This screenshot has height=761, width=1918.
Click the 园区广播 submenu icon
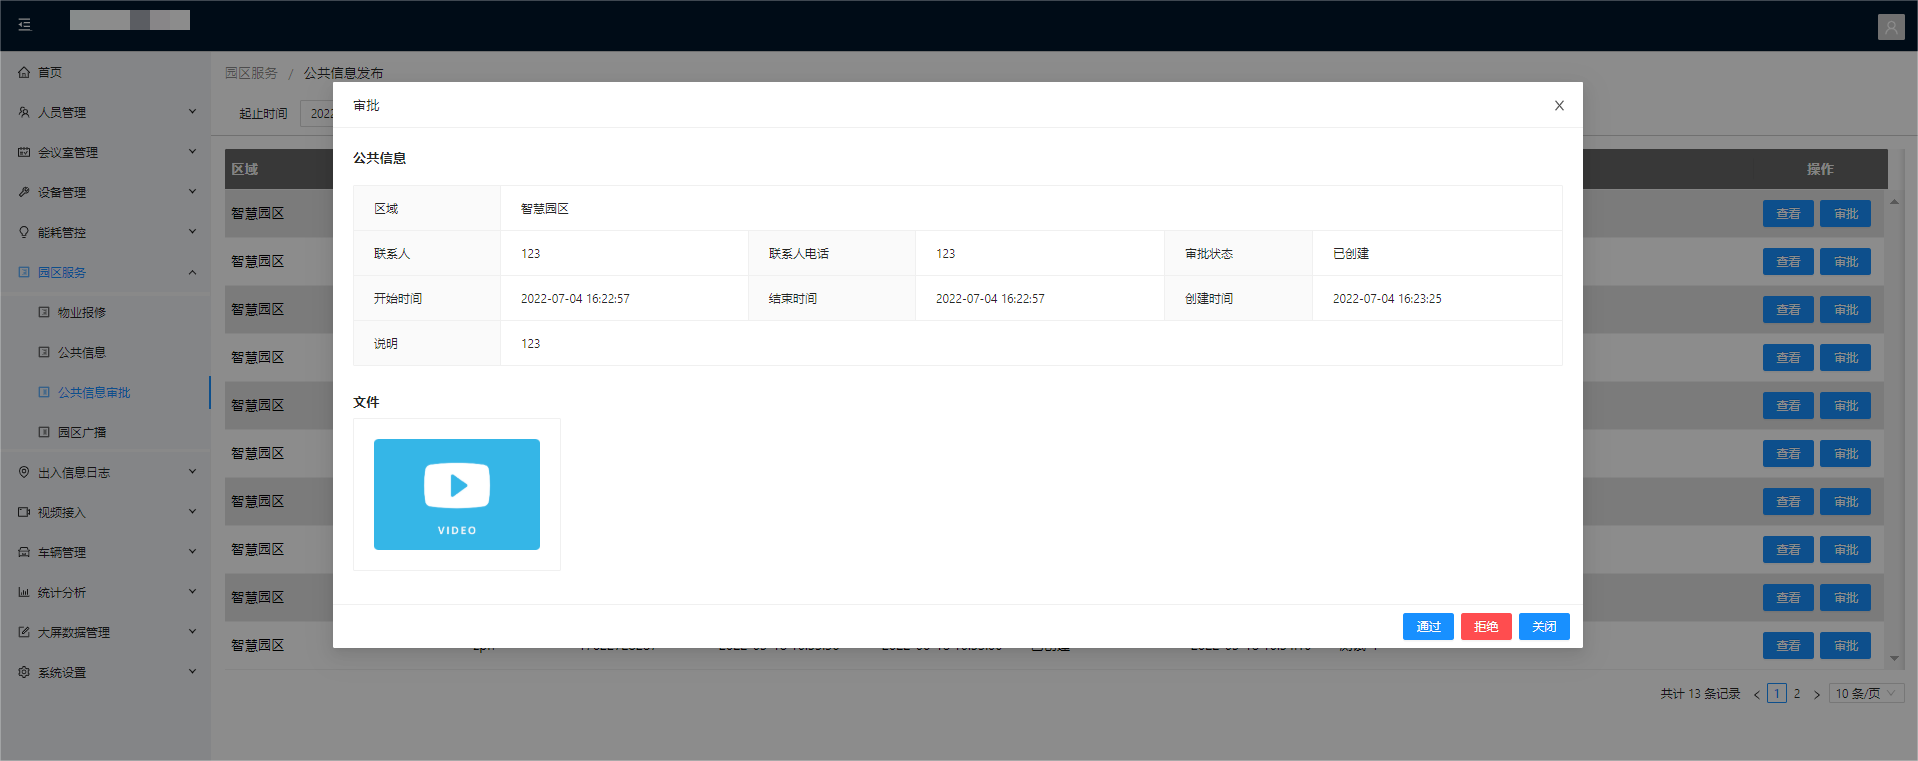pyautogui.click(x=44, y=432)
